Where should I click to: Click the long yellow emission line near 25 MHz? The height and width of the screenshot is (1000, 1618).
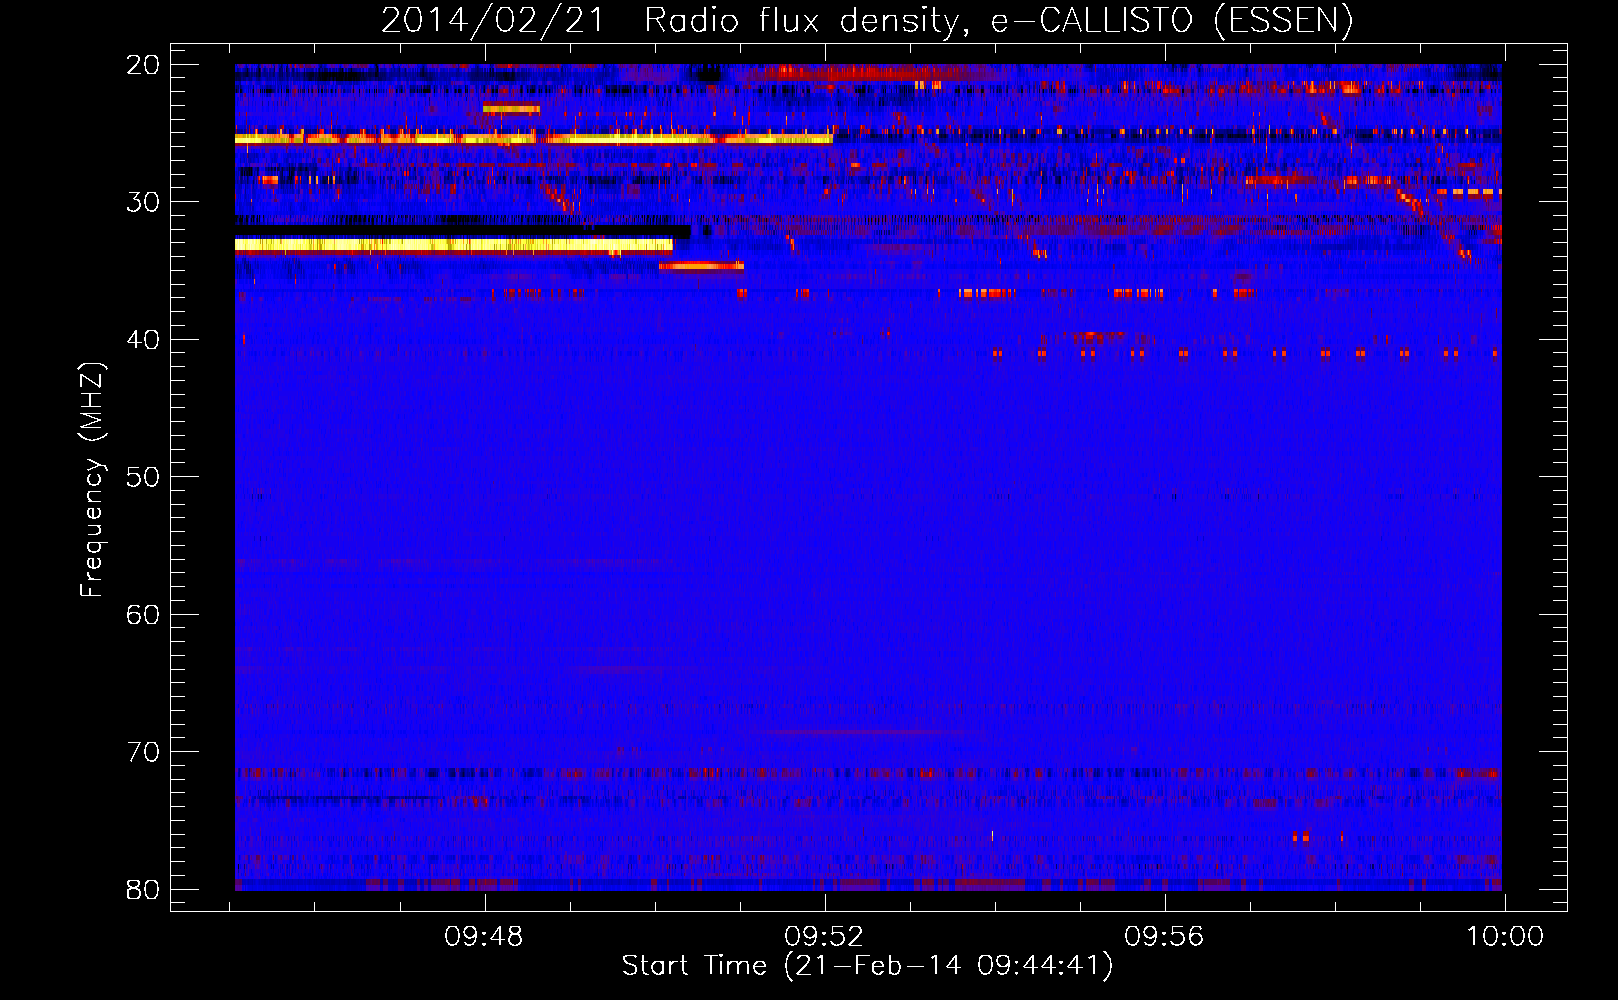point(533,139)
